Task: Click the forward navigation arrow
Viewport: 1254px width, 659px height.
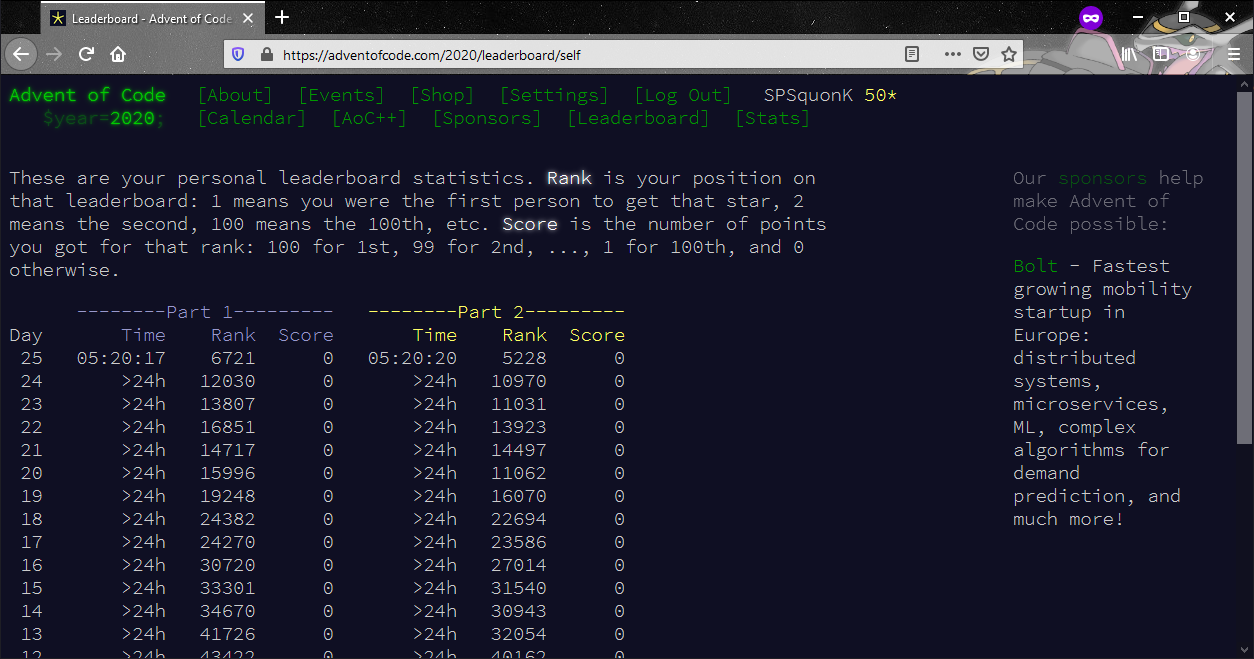Action: (x=55, y=54)
